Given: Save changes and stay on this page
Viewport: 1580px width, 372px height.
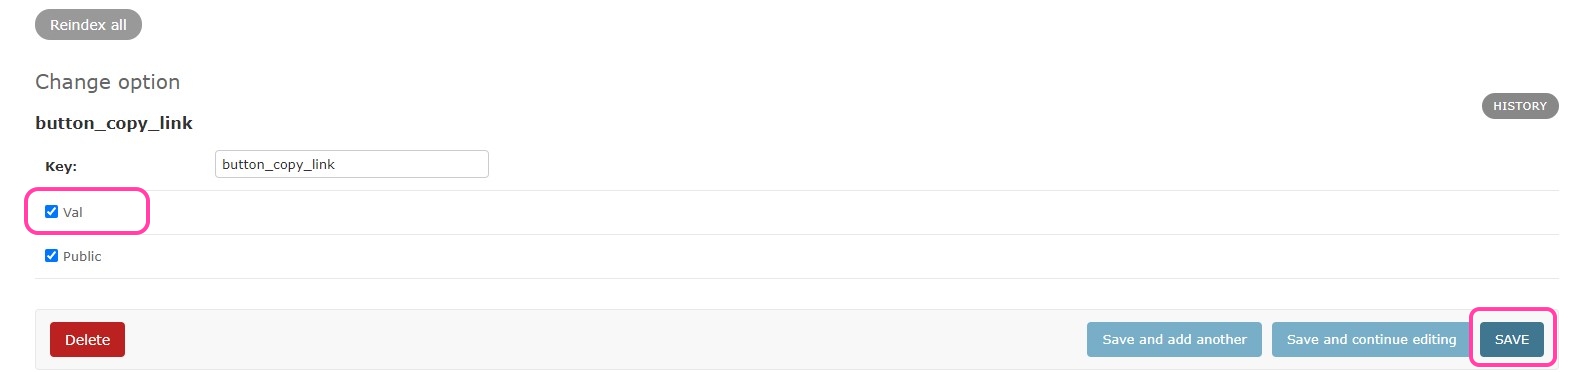Looking at the screenshot, I should (x=1371, y=340).
